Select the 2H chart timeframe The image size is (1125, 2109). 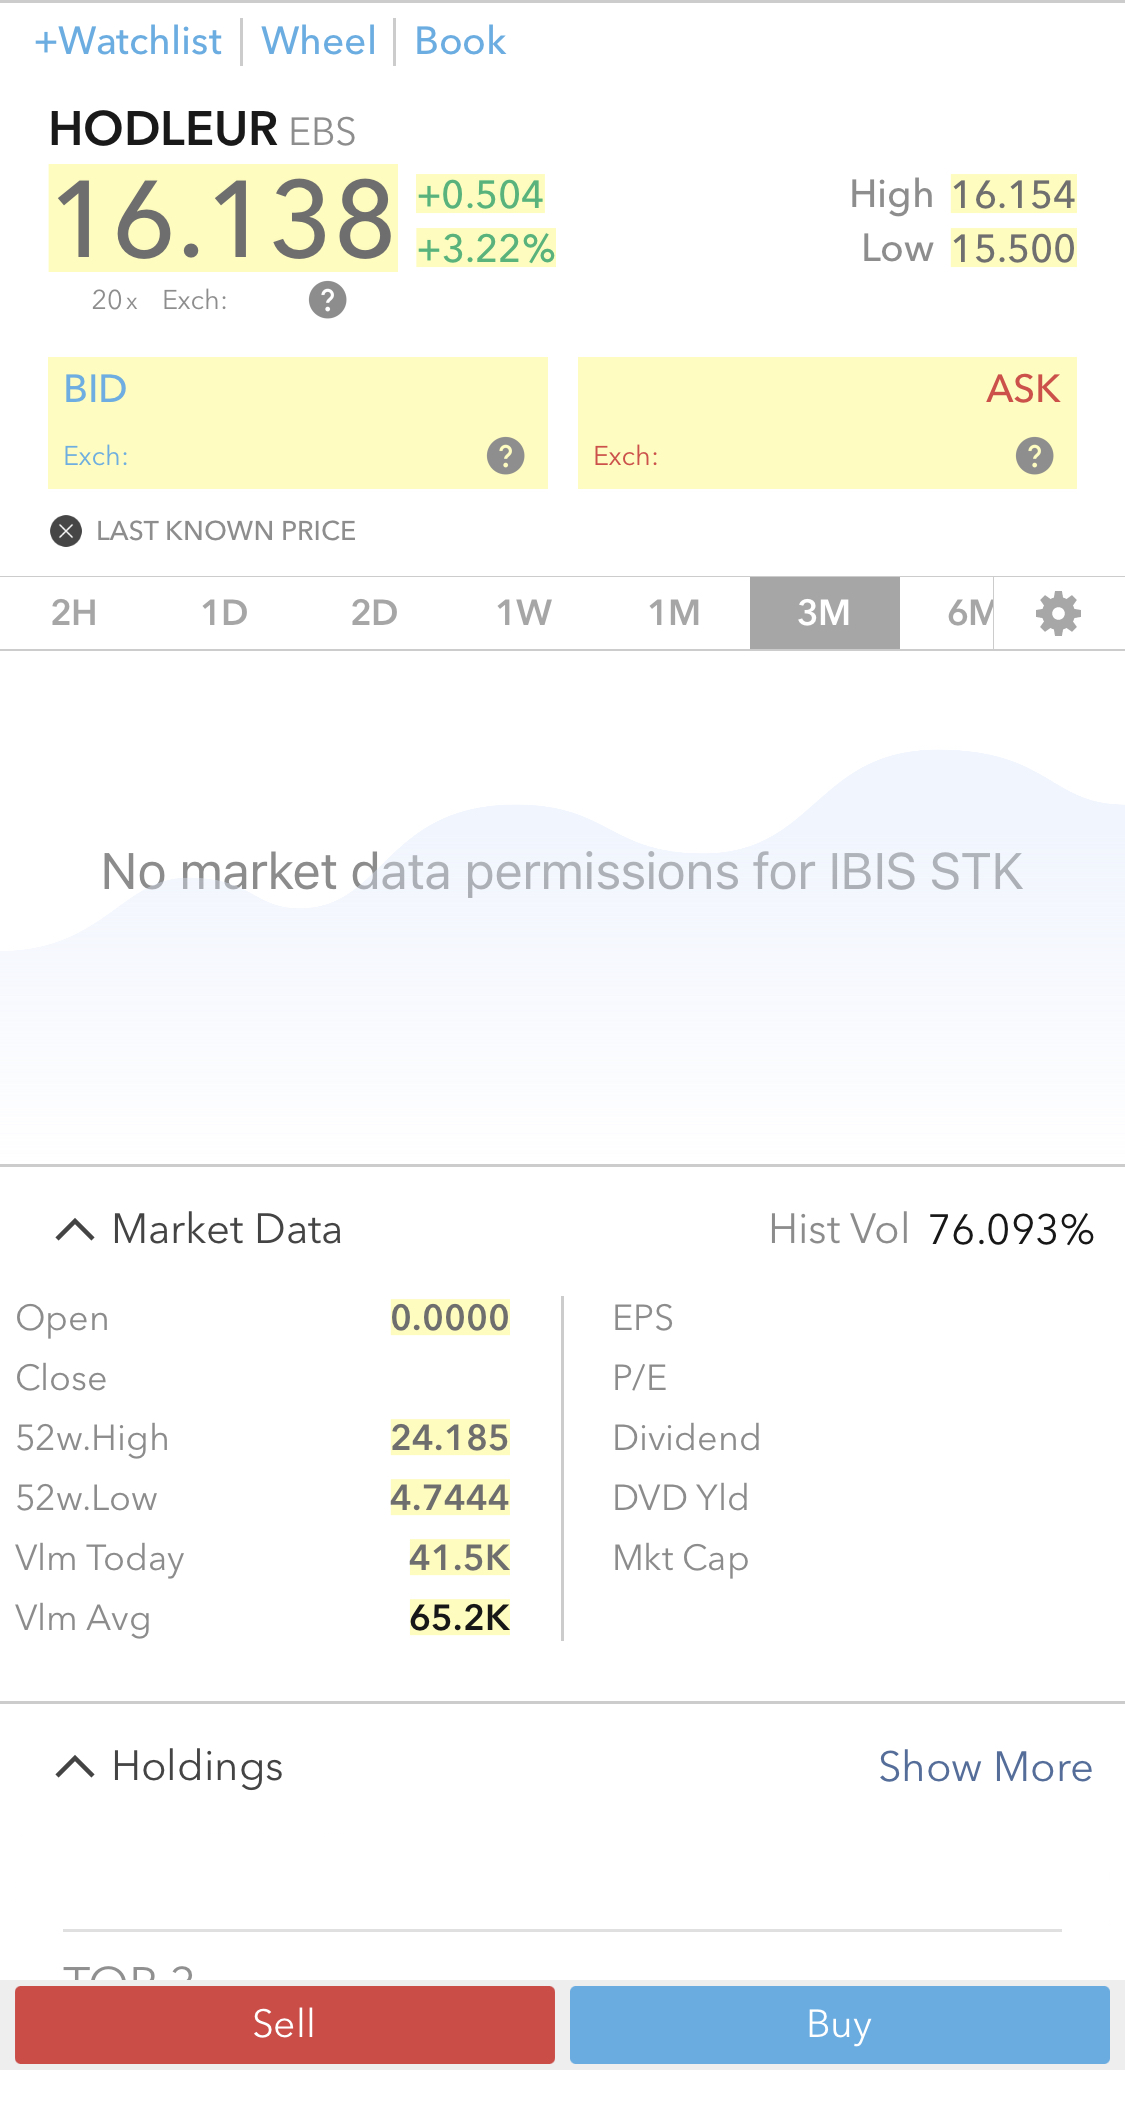pyautogui.click(x=75, y=613)
